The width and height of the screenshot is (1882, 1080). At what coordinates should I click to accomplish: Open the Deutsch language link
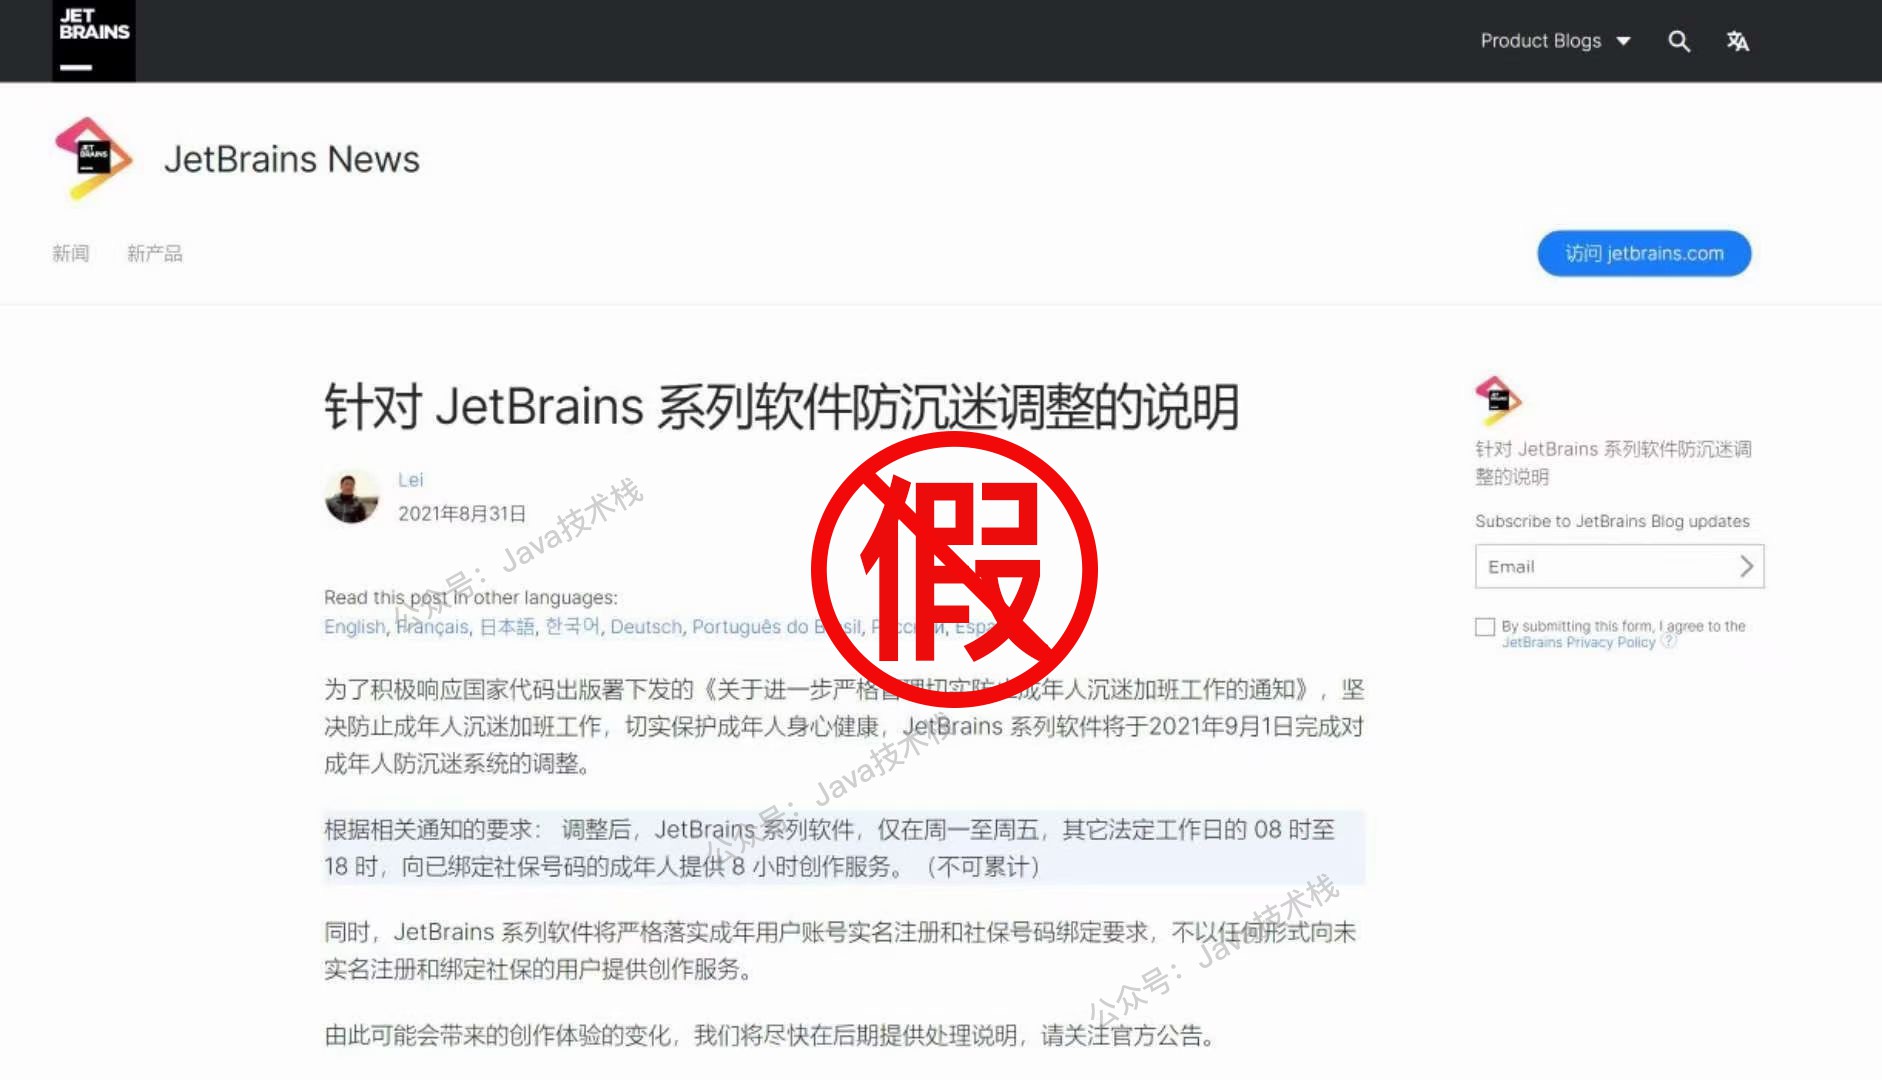pyautogui.click(x=646, y=627)
